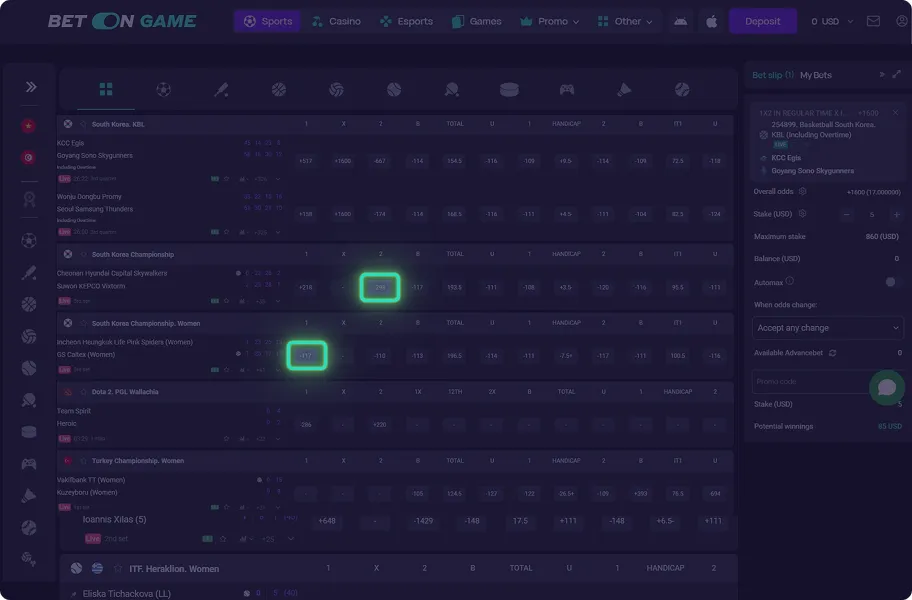The height and width of the screenshot is (600, 912).
Task: Open the messages envelope icon
Action: point(873,21)
